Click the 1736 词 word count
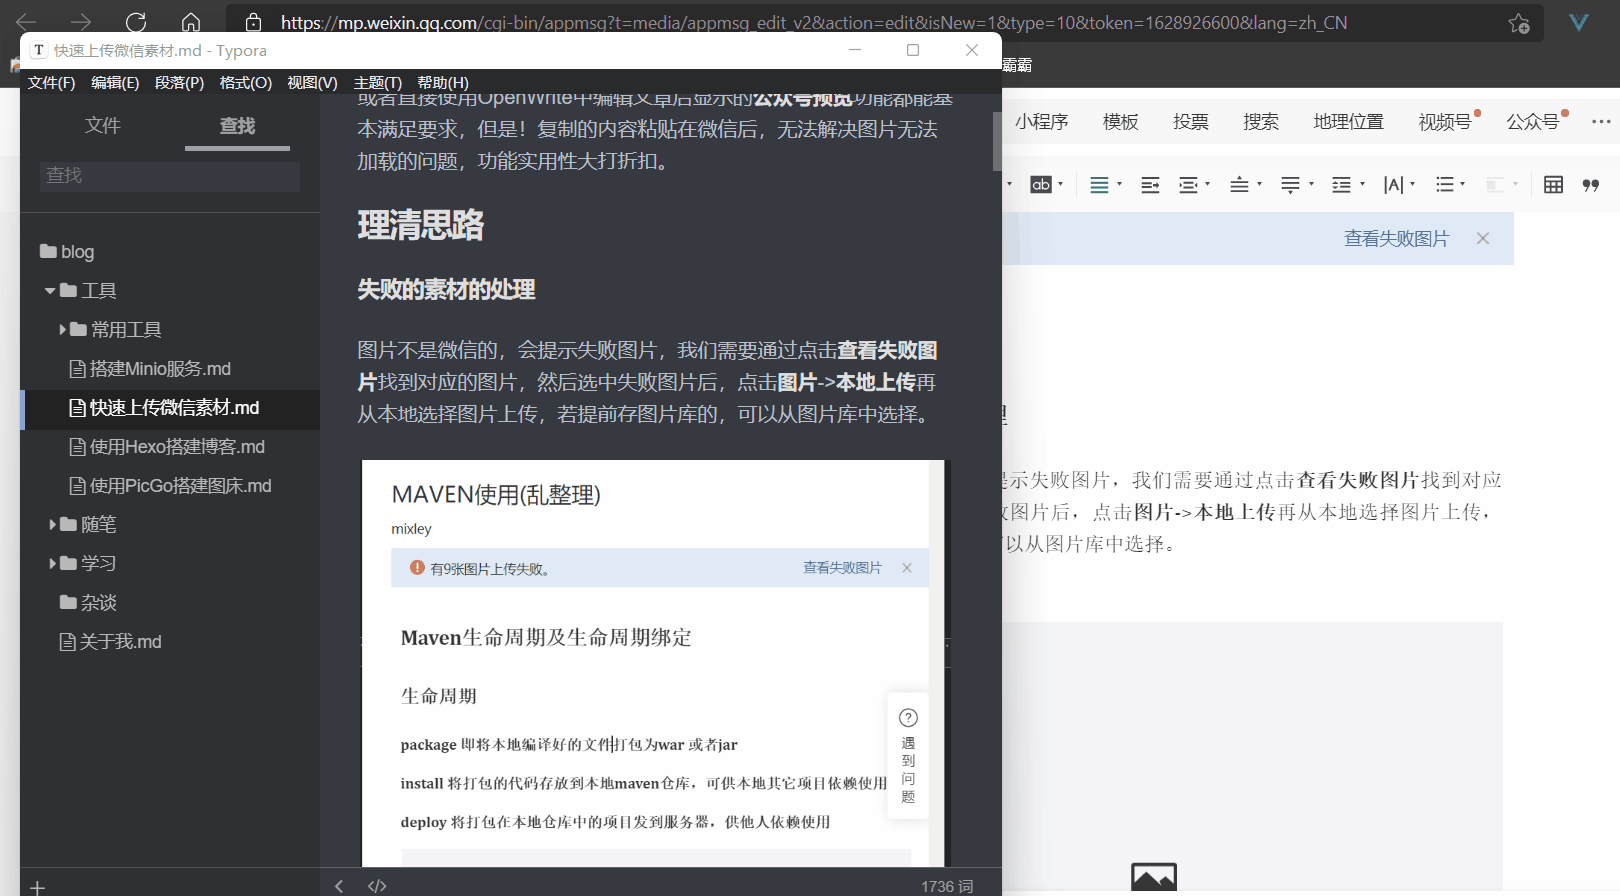This screenshot has width=1620, height=896. point(947,886)
